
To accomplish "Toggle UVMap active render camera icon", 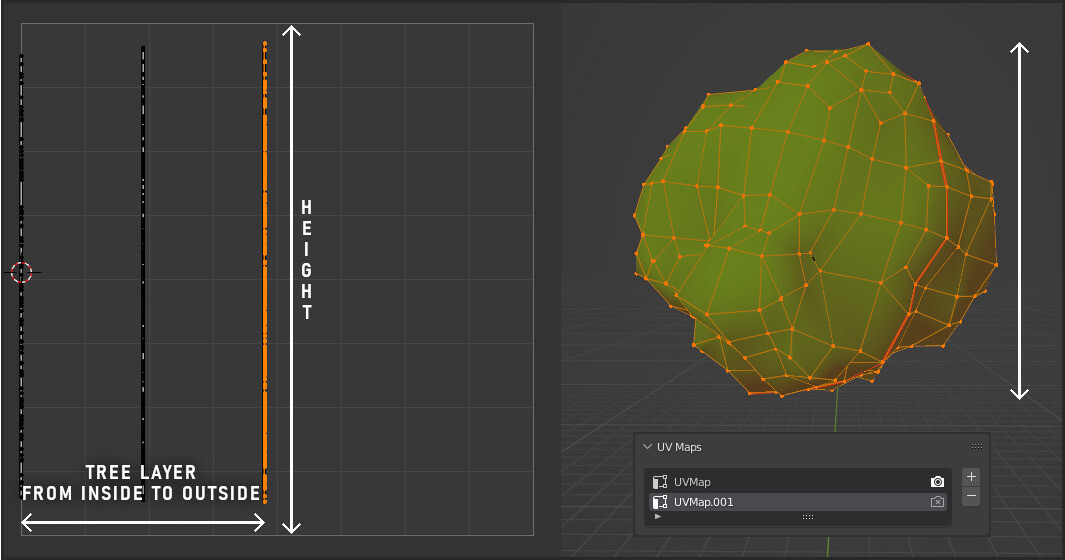I will coord(937,482).
